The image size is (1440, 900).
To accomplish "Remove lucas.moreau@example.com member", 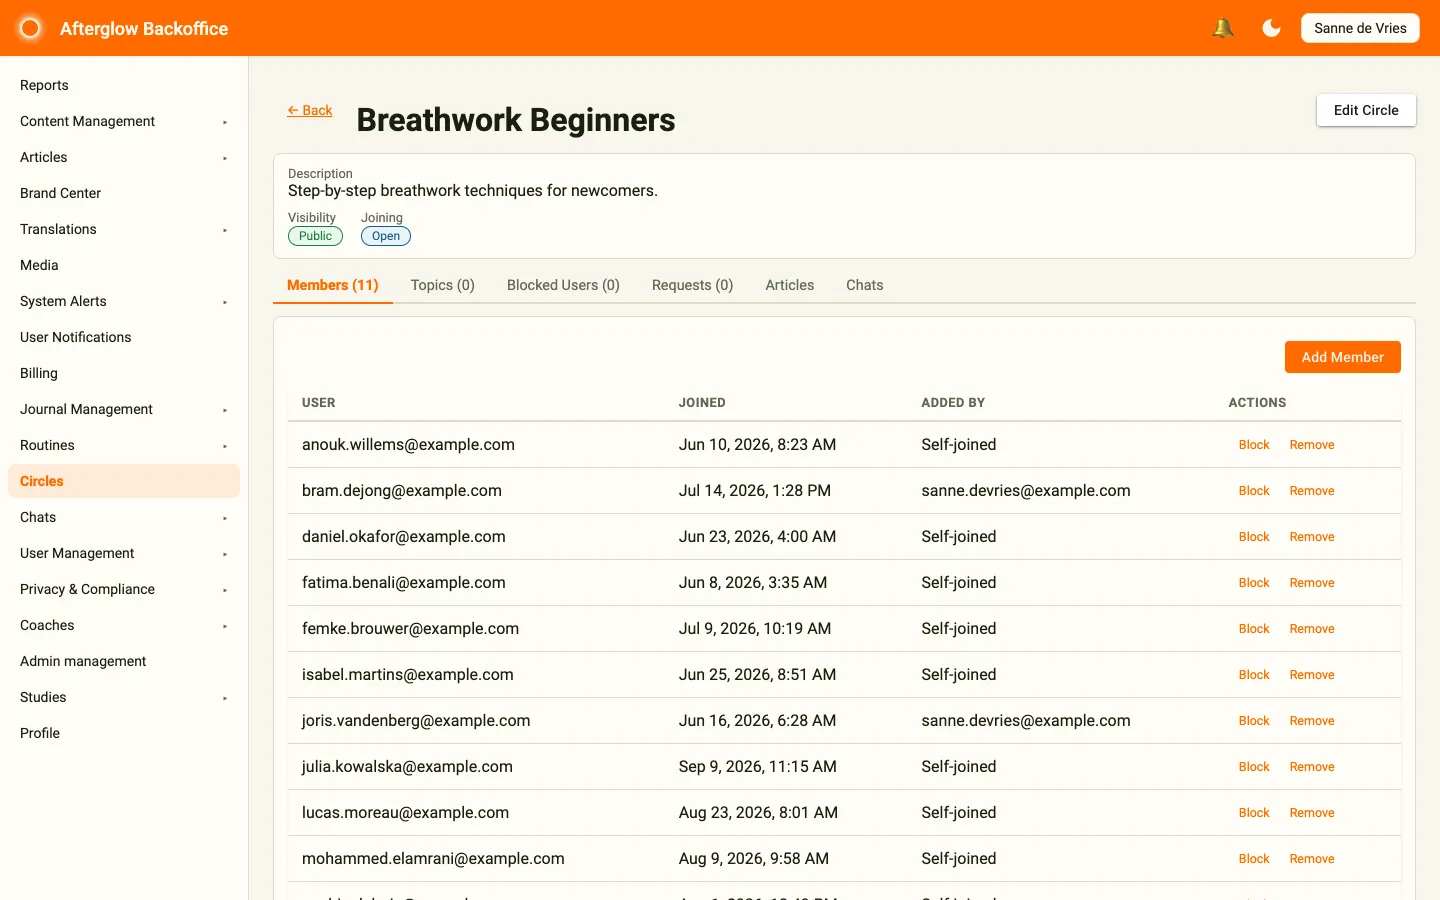I will (x=1312, y=813).
